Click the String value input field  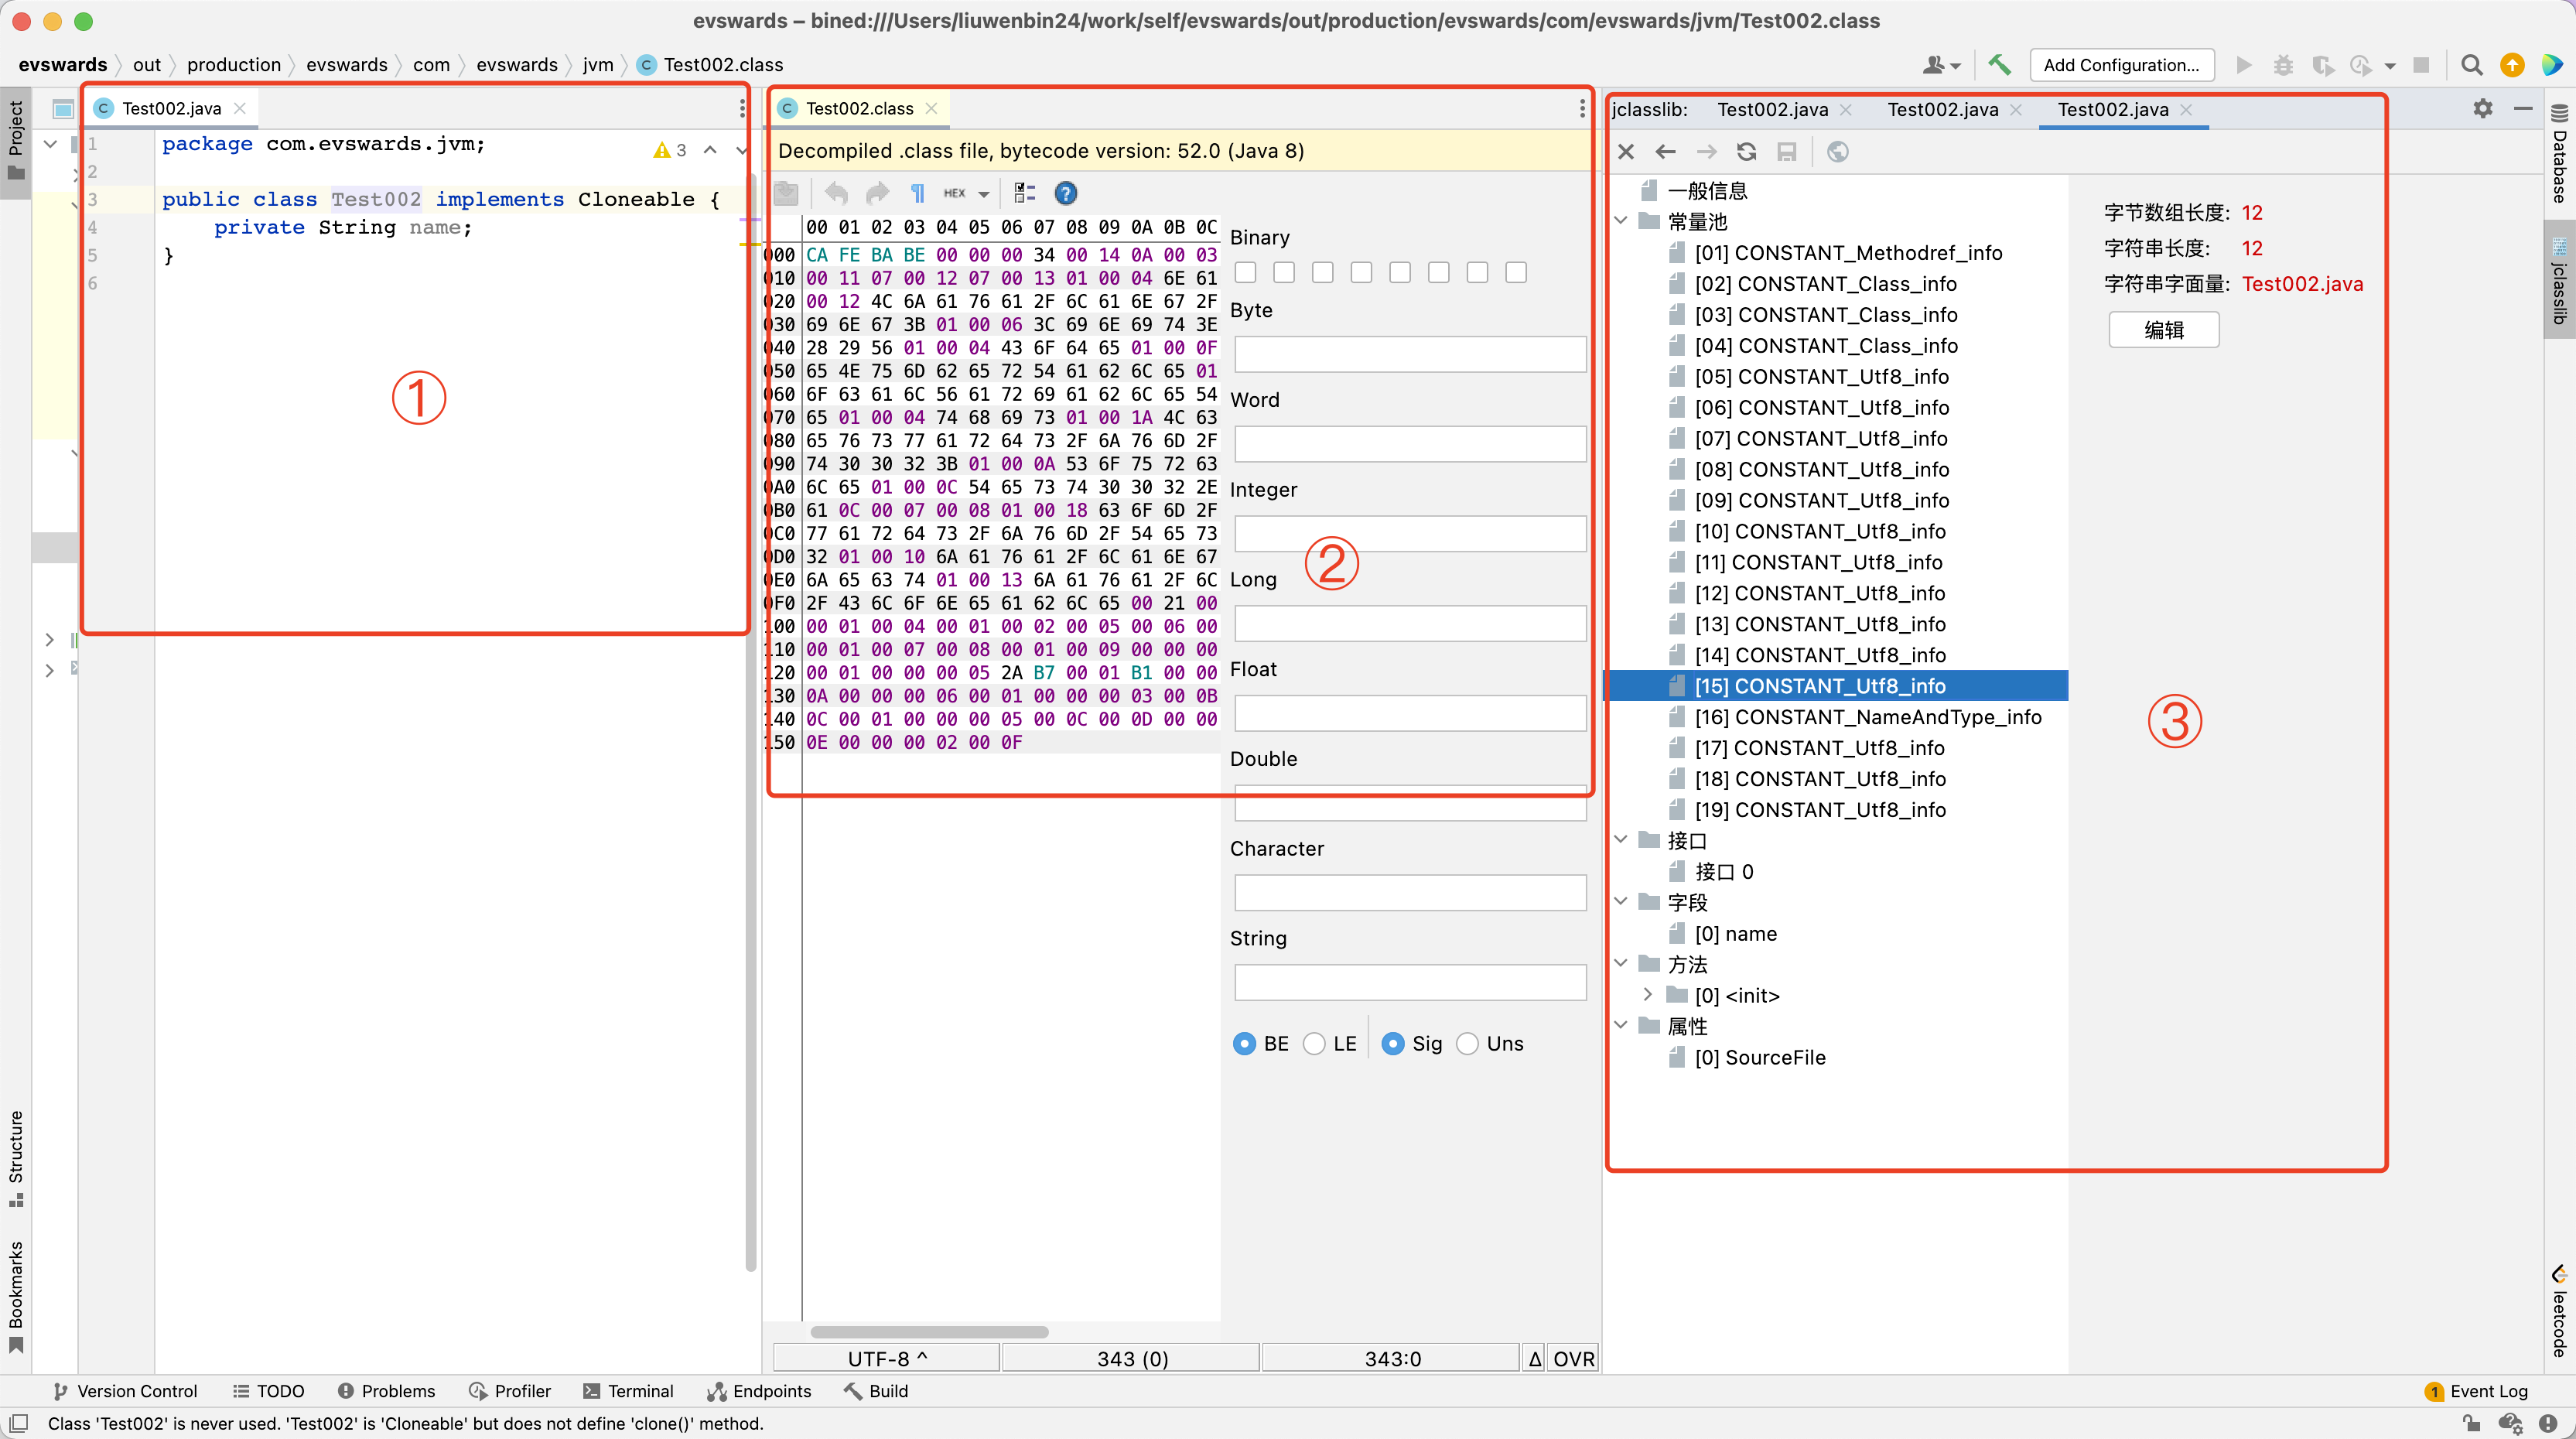(1410, 982)
